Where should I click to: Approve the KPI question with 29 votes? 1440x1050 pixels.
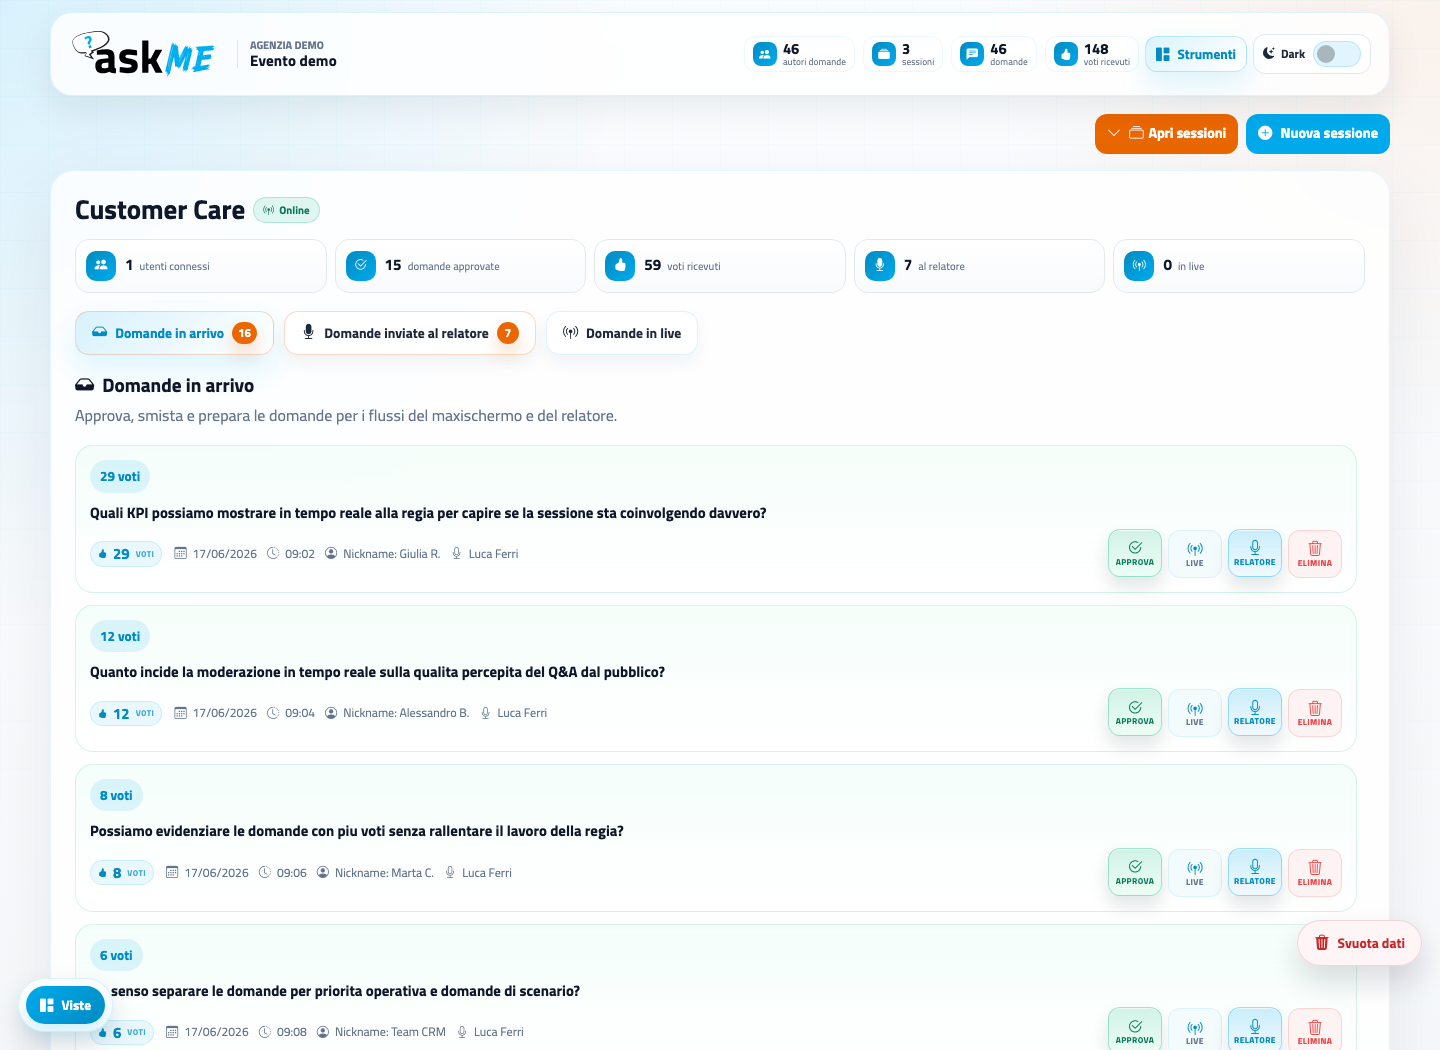coord(1135,553)
